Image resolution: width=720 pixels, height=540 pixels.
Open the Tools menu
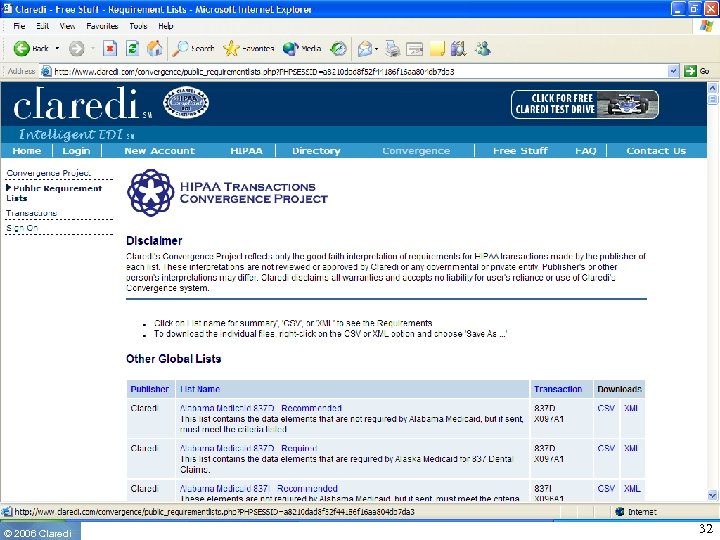click(138, 26)
